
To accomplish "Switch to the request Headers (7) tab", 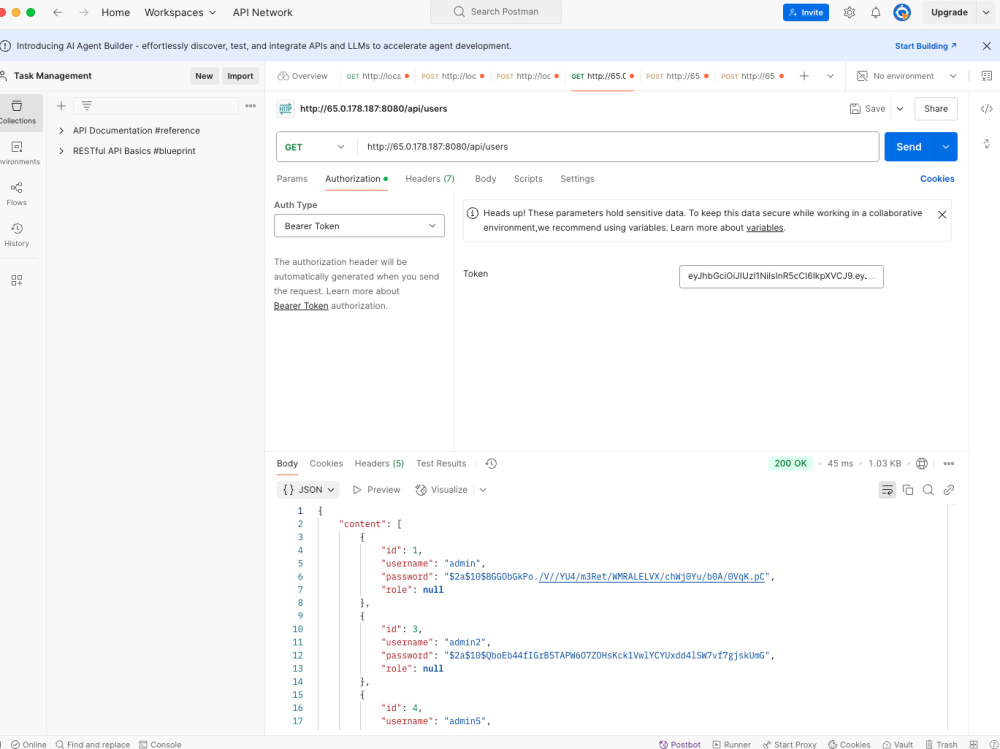I will click(x=430, y=179).
